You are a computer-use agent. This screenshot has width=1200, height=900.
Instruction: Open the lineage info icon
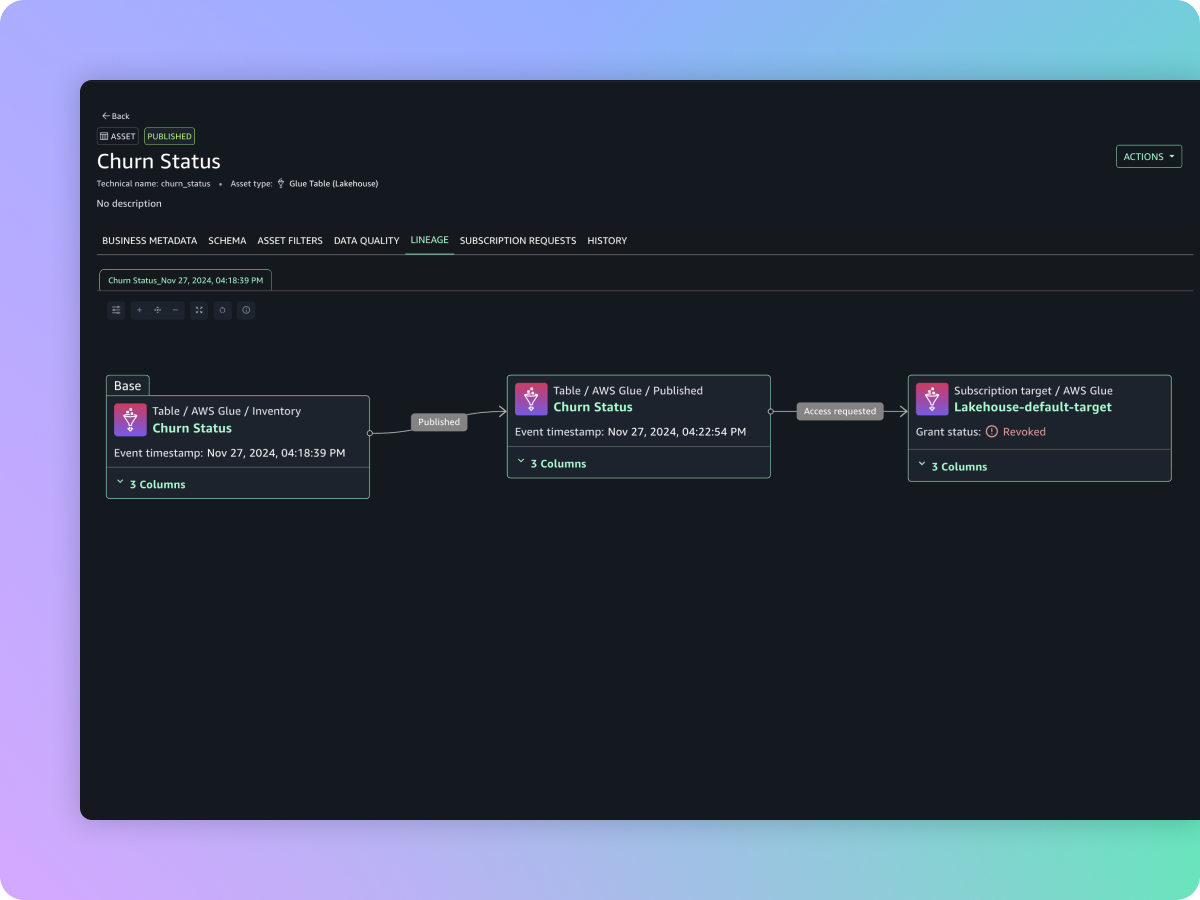pos(246,310)
